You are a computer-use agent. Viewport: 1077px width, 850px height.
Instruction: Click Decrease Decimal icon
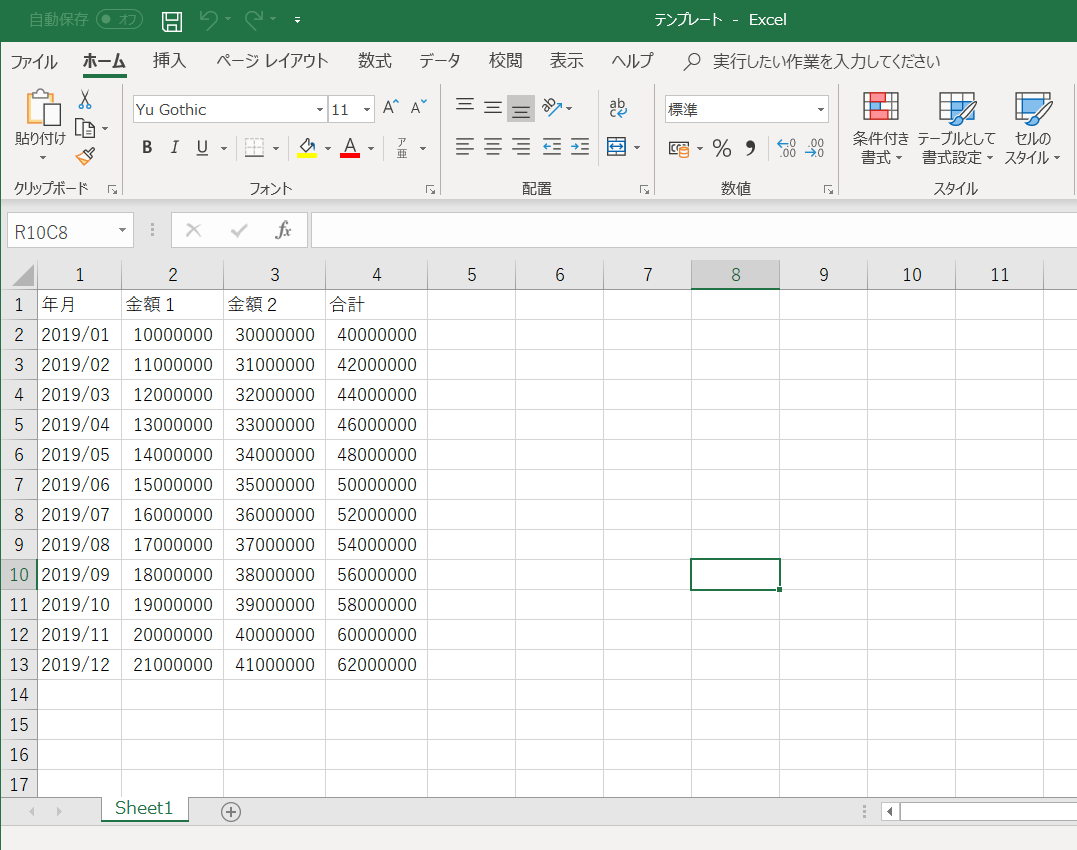point(815,148)
